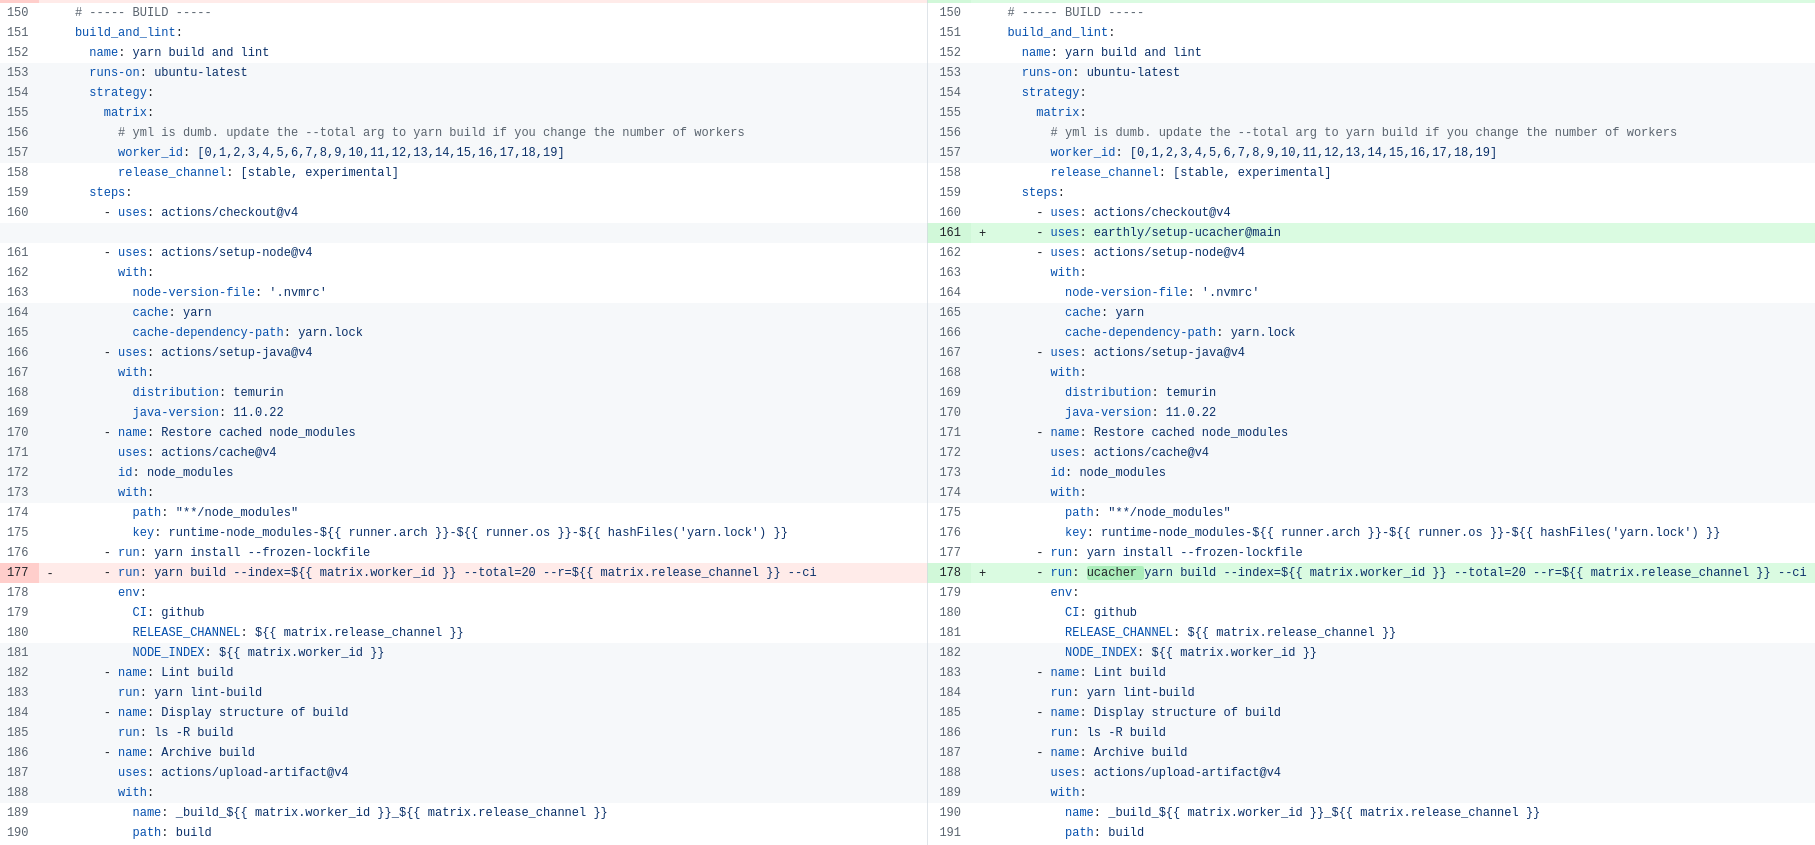The height and width of the screenshot is (845, 1815).
Task: Click 'java-version: 11.0.22' in right pane
Action: [x=1141, y=412]
